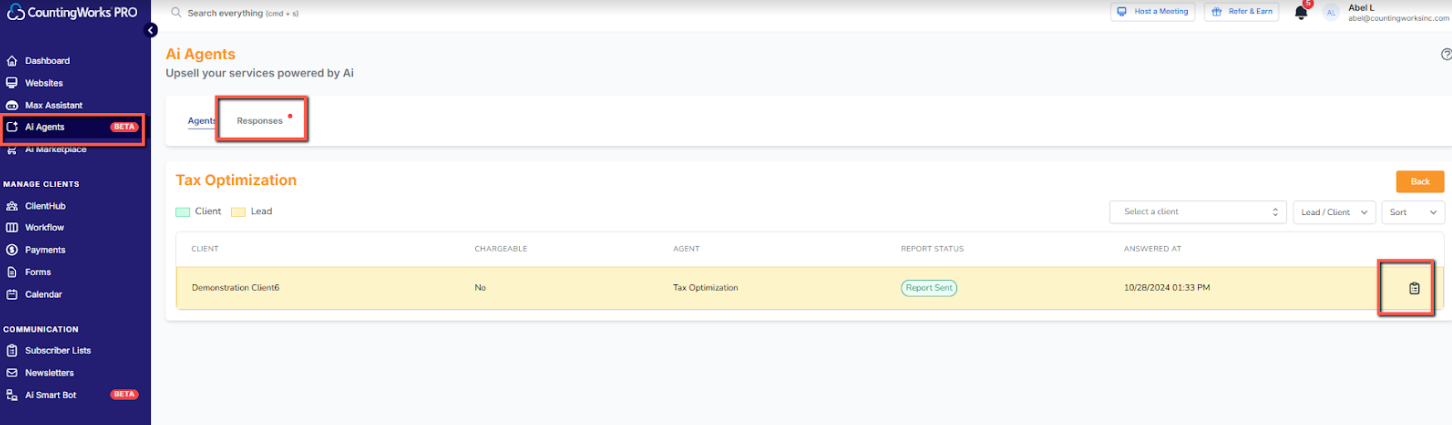Click the 10/28/2024 01:33 PM timestamp
The width and height of the screenshot is (1452, 425).
1167,288
